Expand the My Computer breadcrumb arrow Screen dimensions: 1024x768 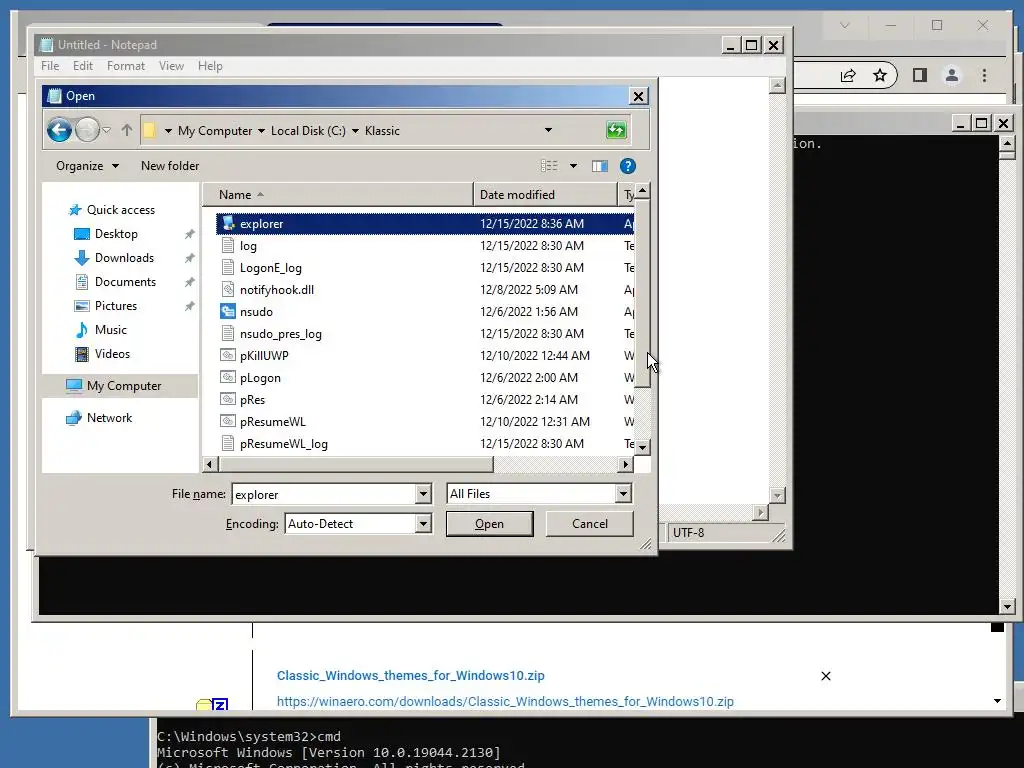point(261,131)
